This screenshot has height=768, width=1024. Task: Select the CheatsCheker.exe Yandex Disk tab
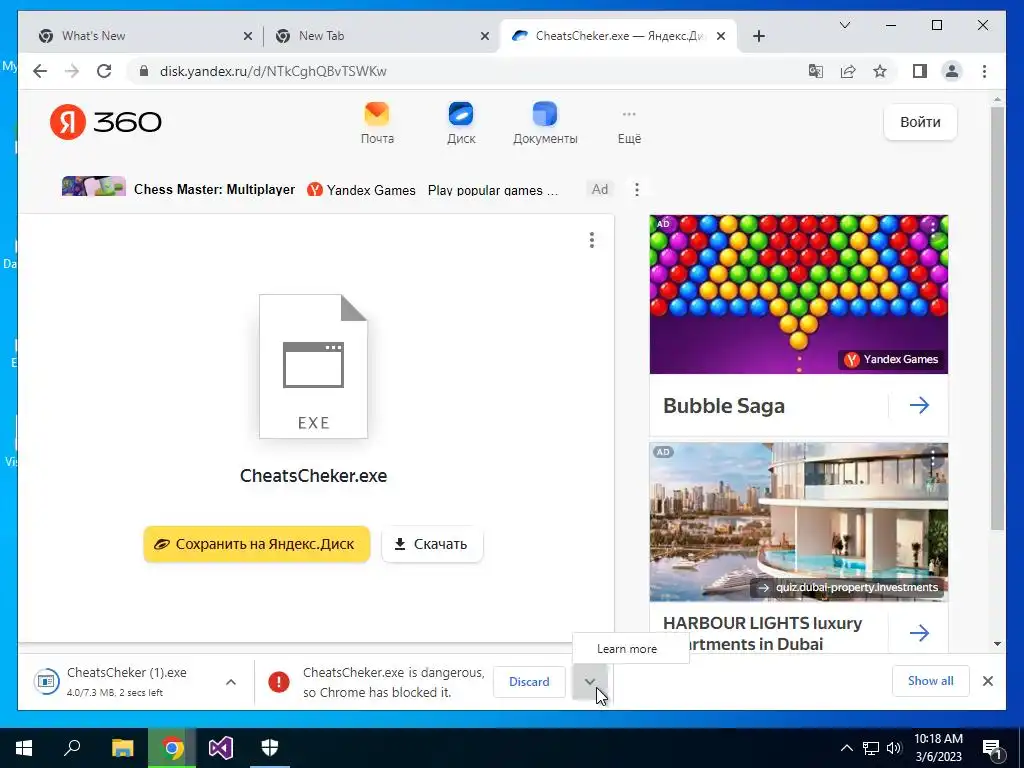click(618, 36)
